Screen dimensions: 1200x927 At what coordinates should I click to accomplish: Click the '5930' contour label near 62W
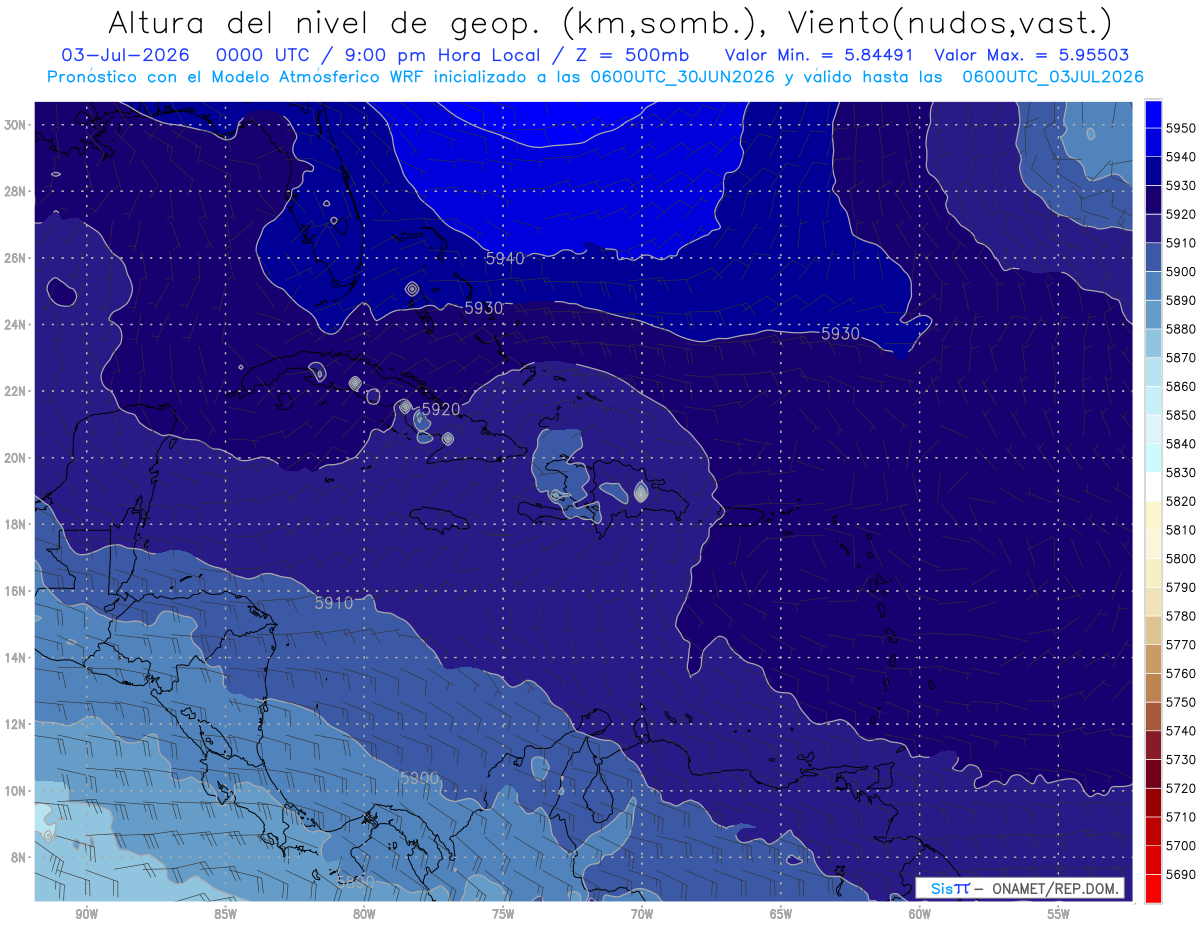[x=840, y=333]
